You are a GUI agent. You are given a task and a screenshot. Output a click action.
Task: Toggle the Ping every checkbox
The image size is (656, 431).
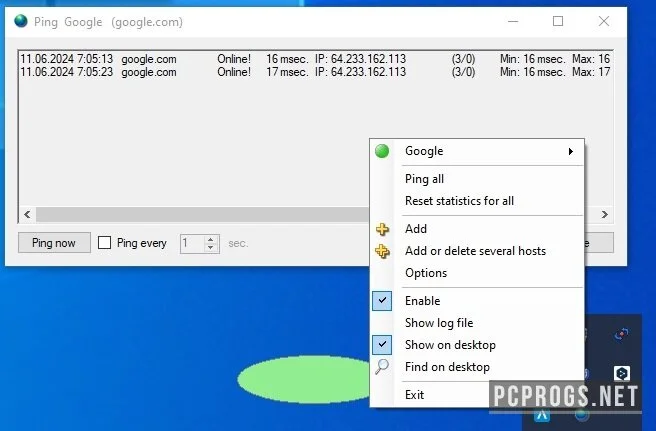click(x=104, y=243)
